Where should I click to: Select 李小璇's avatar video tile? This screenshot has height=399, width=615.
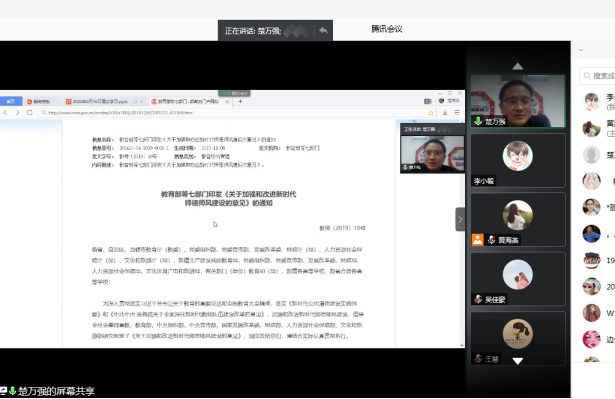(518, 160)
